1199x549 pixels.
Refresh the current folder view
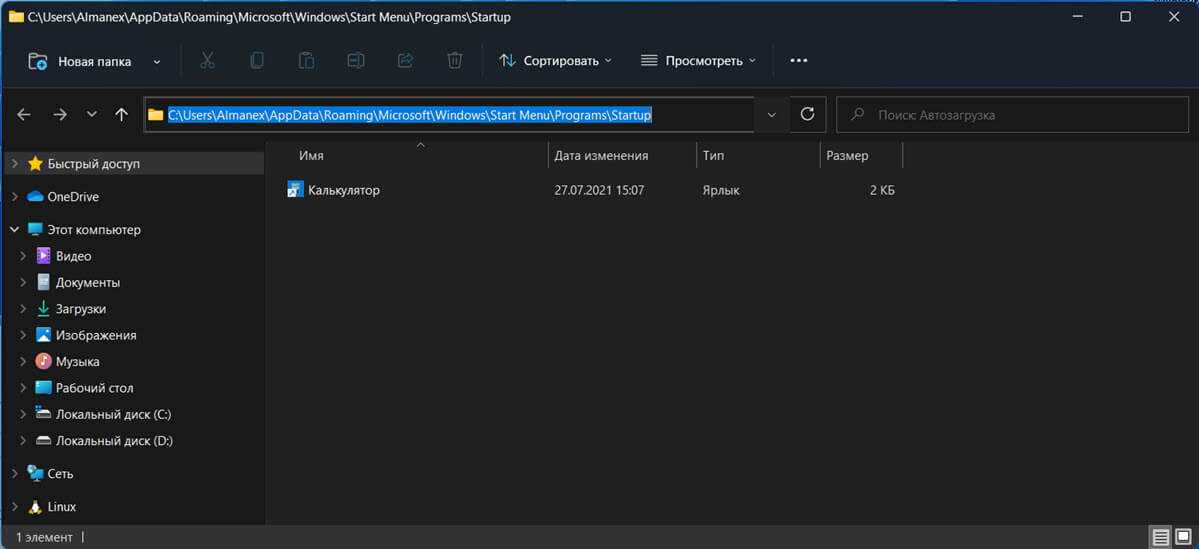[808, 115]
